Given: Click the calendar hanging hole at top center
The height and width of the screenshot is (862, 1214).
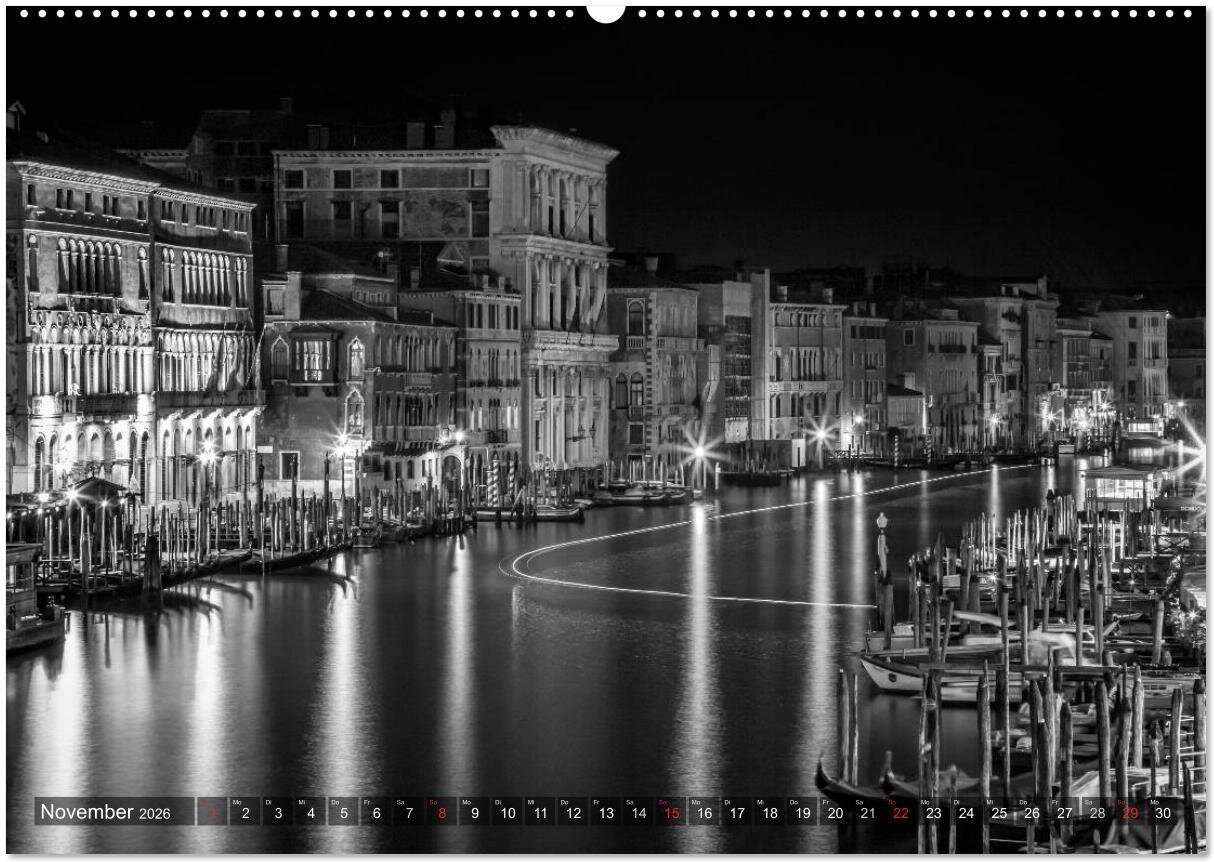Looking at the screenshot, I should coord(605,10).
